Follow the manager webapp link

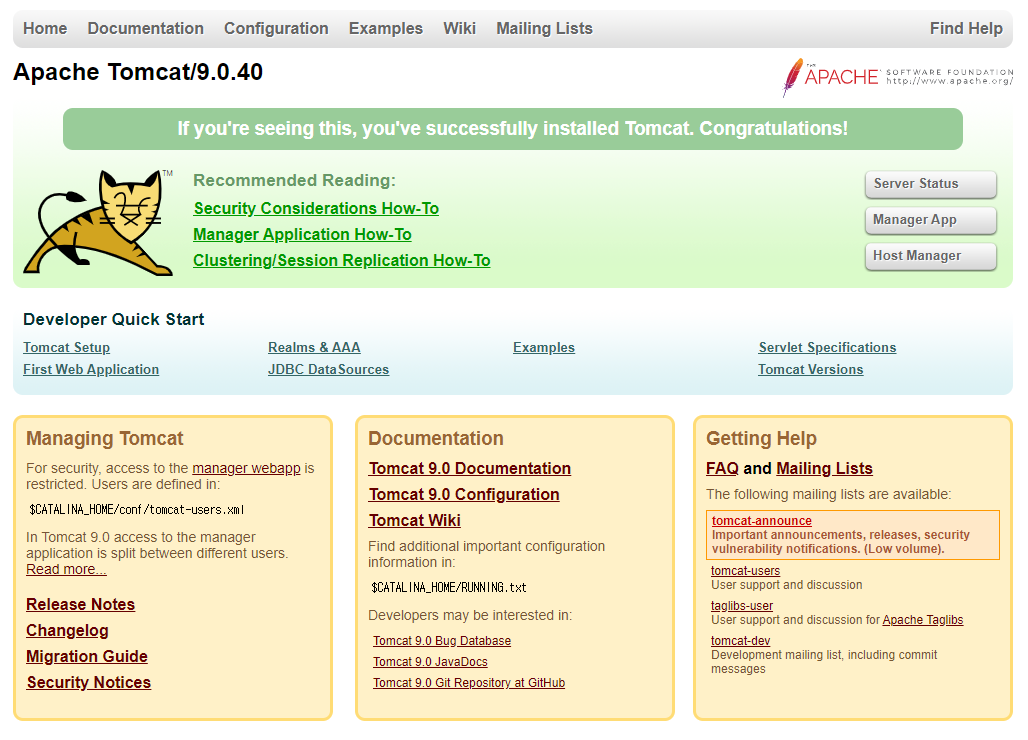pos(247,468)
